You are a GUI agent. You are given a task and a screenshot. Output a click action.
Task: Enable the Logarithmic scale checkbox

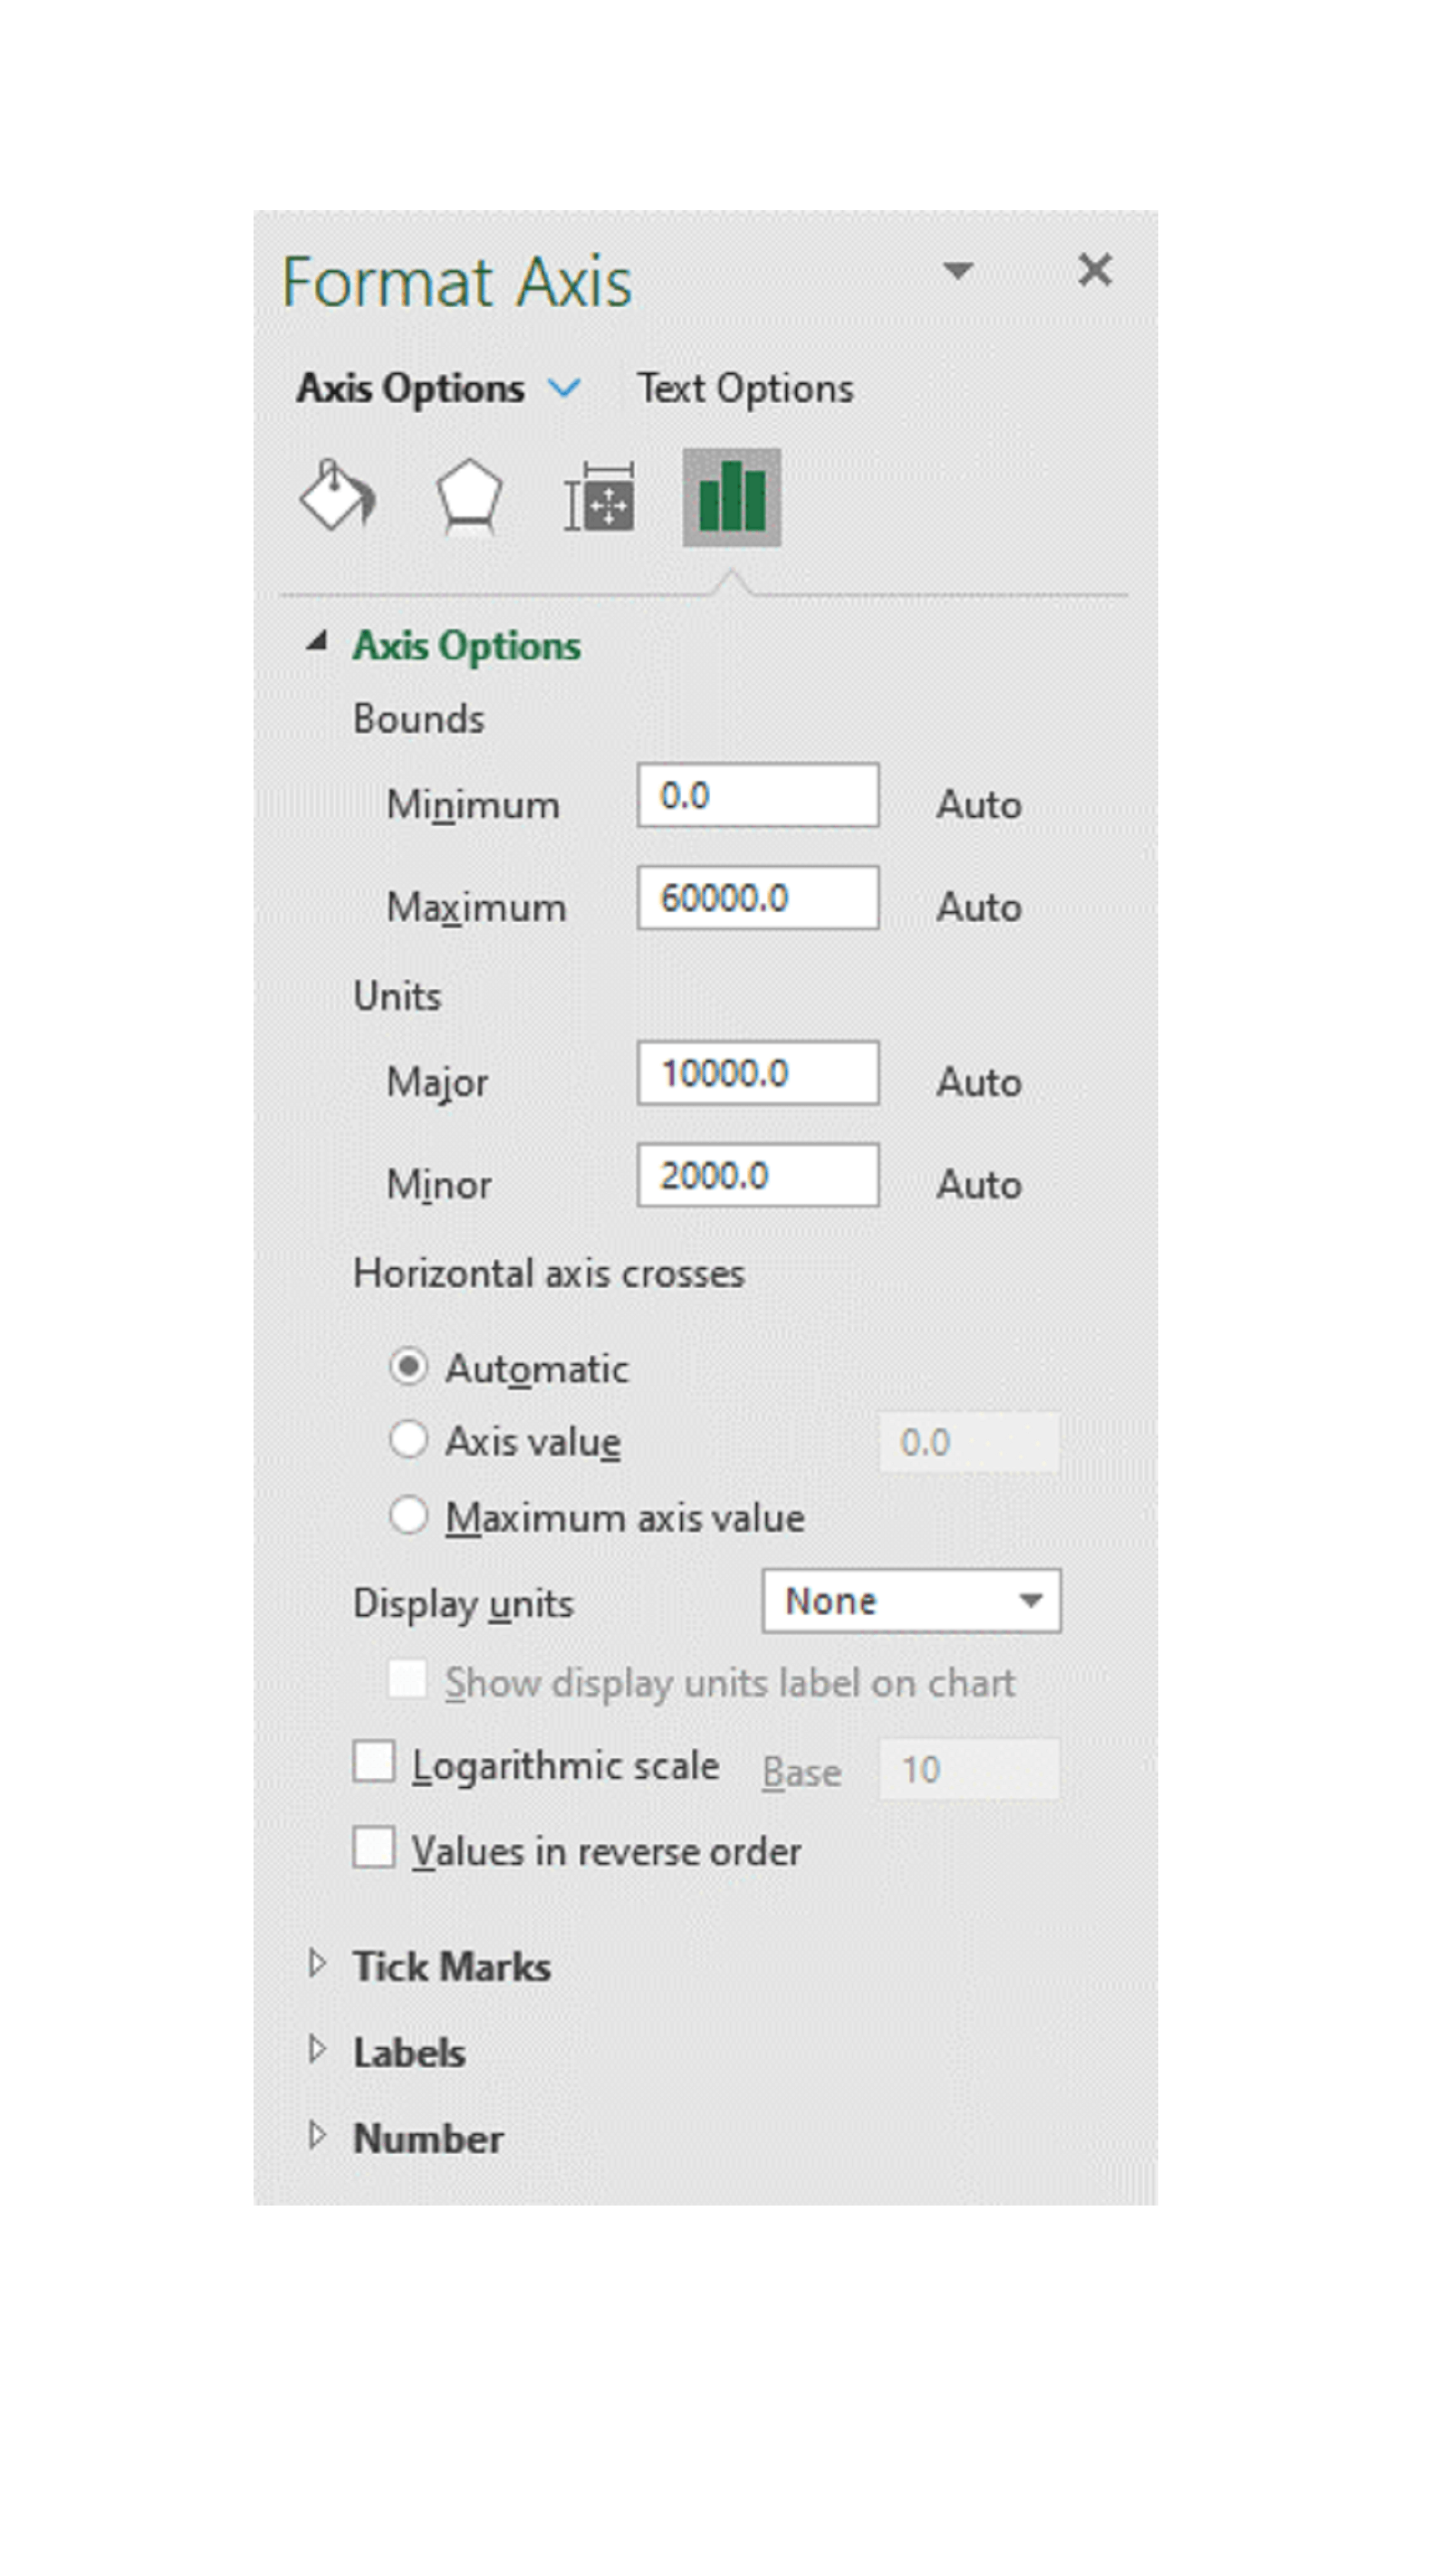click(374, 1763)
